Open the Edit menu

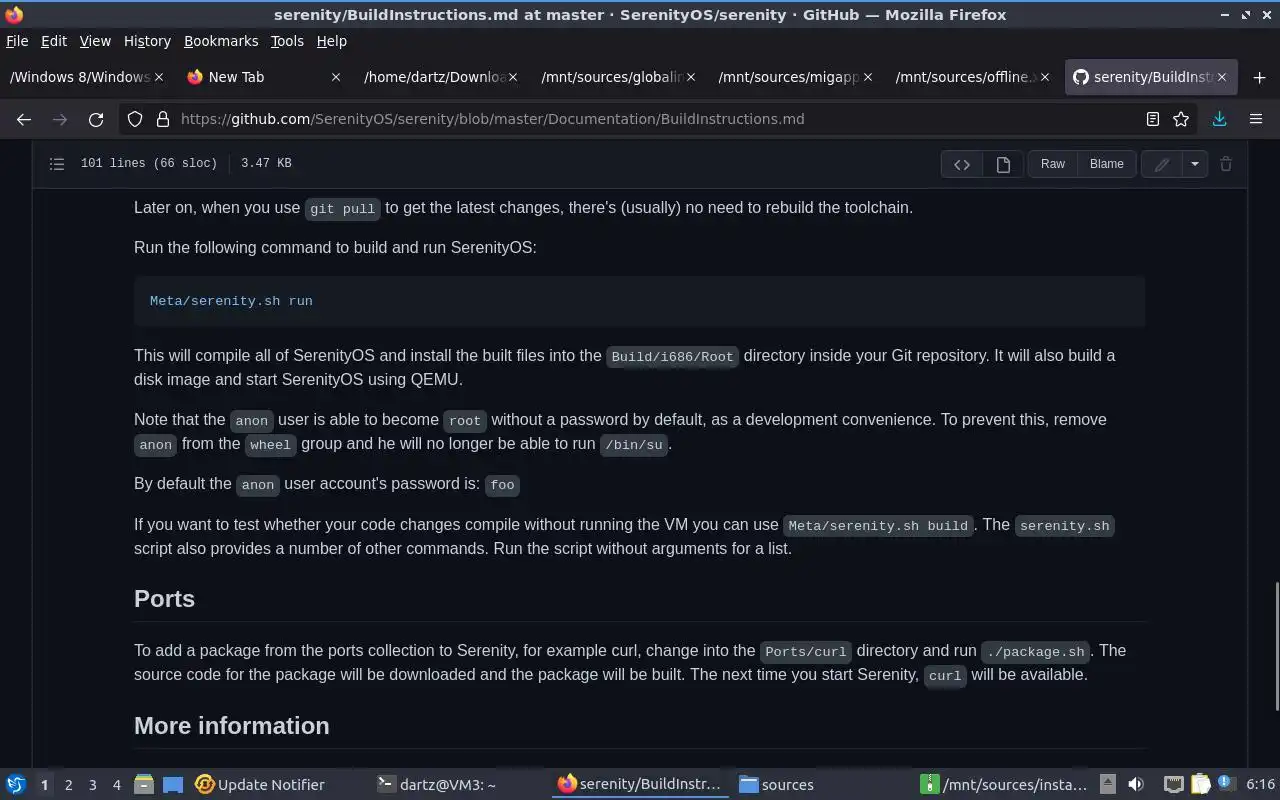[54, 41]
